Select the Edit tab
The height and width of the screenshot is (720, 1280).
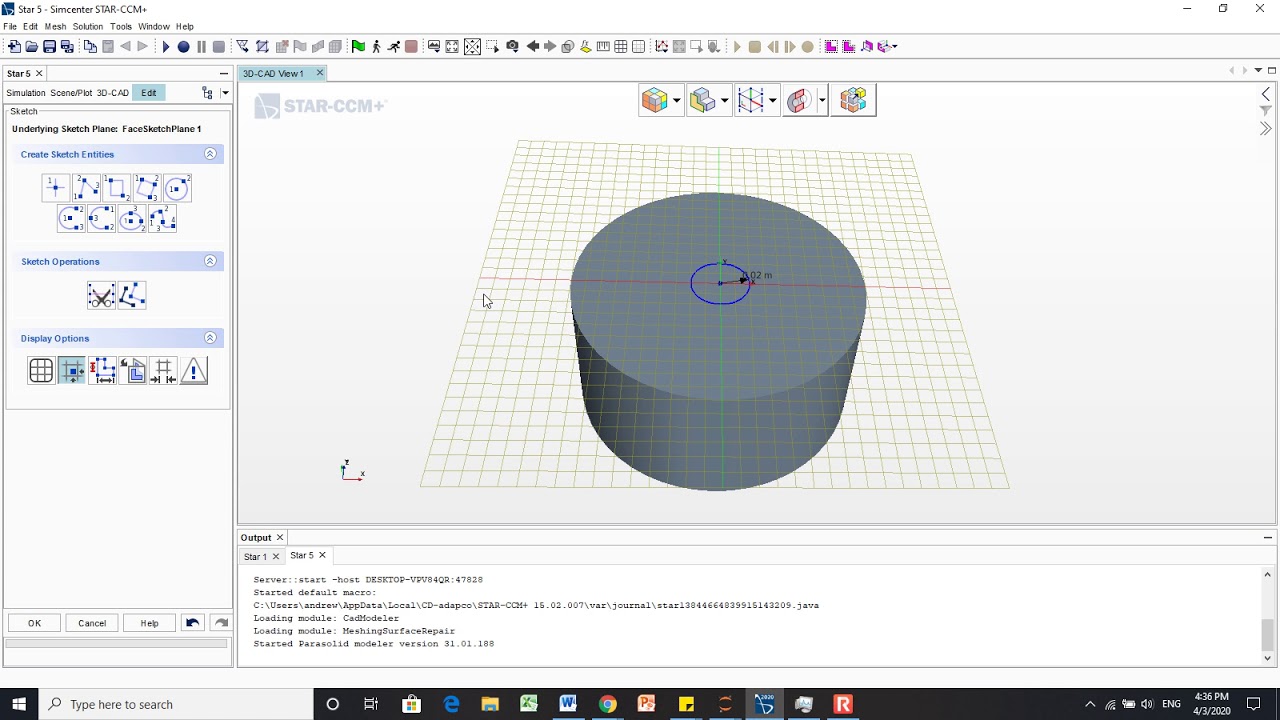[x=149, y=93]
